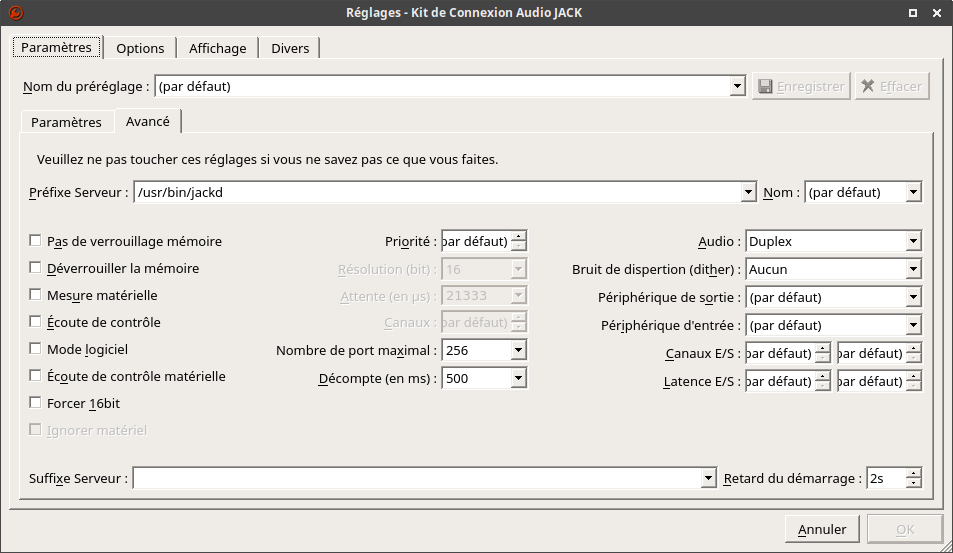The width and height of the screenshot is (953, 553).
Task: Click the Retard du démarrage 2s field
Action: [x=886, y=478]
